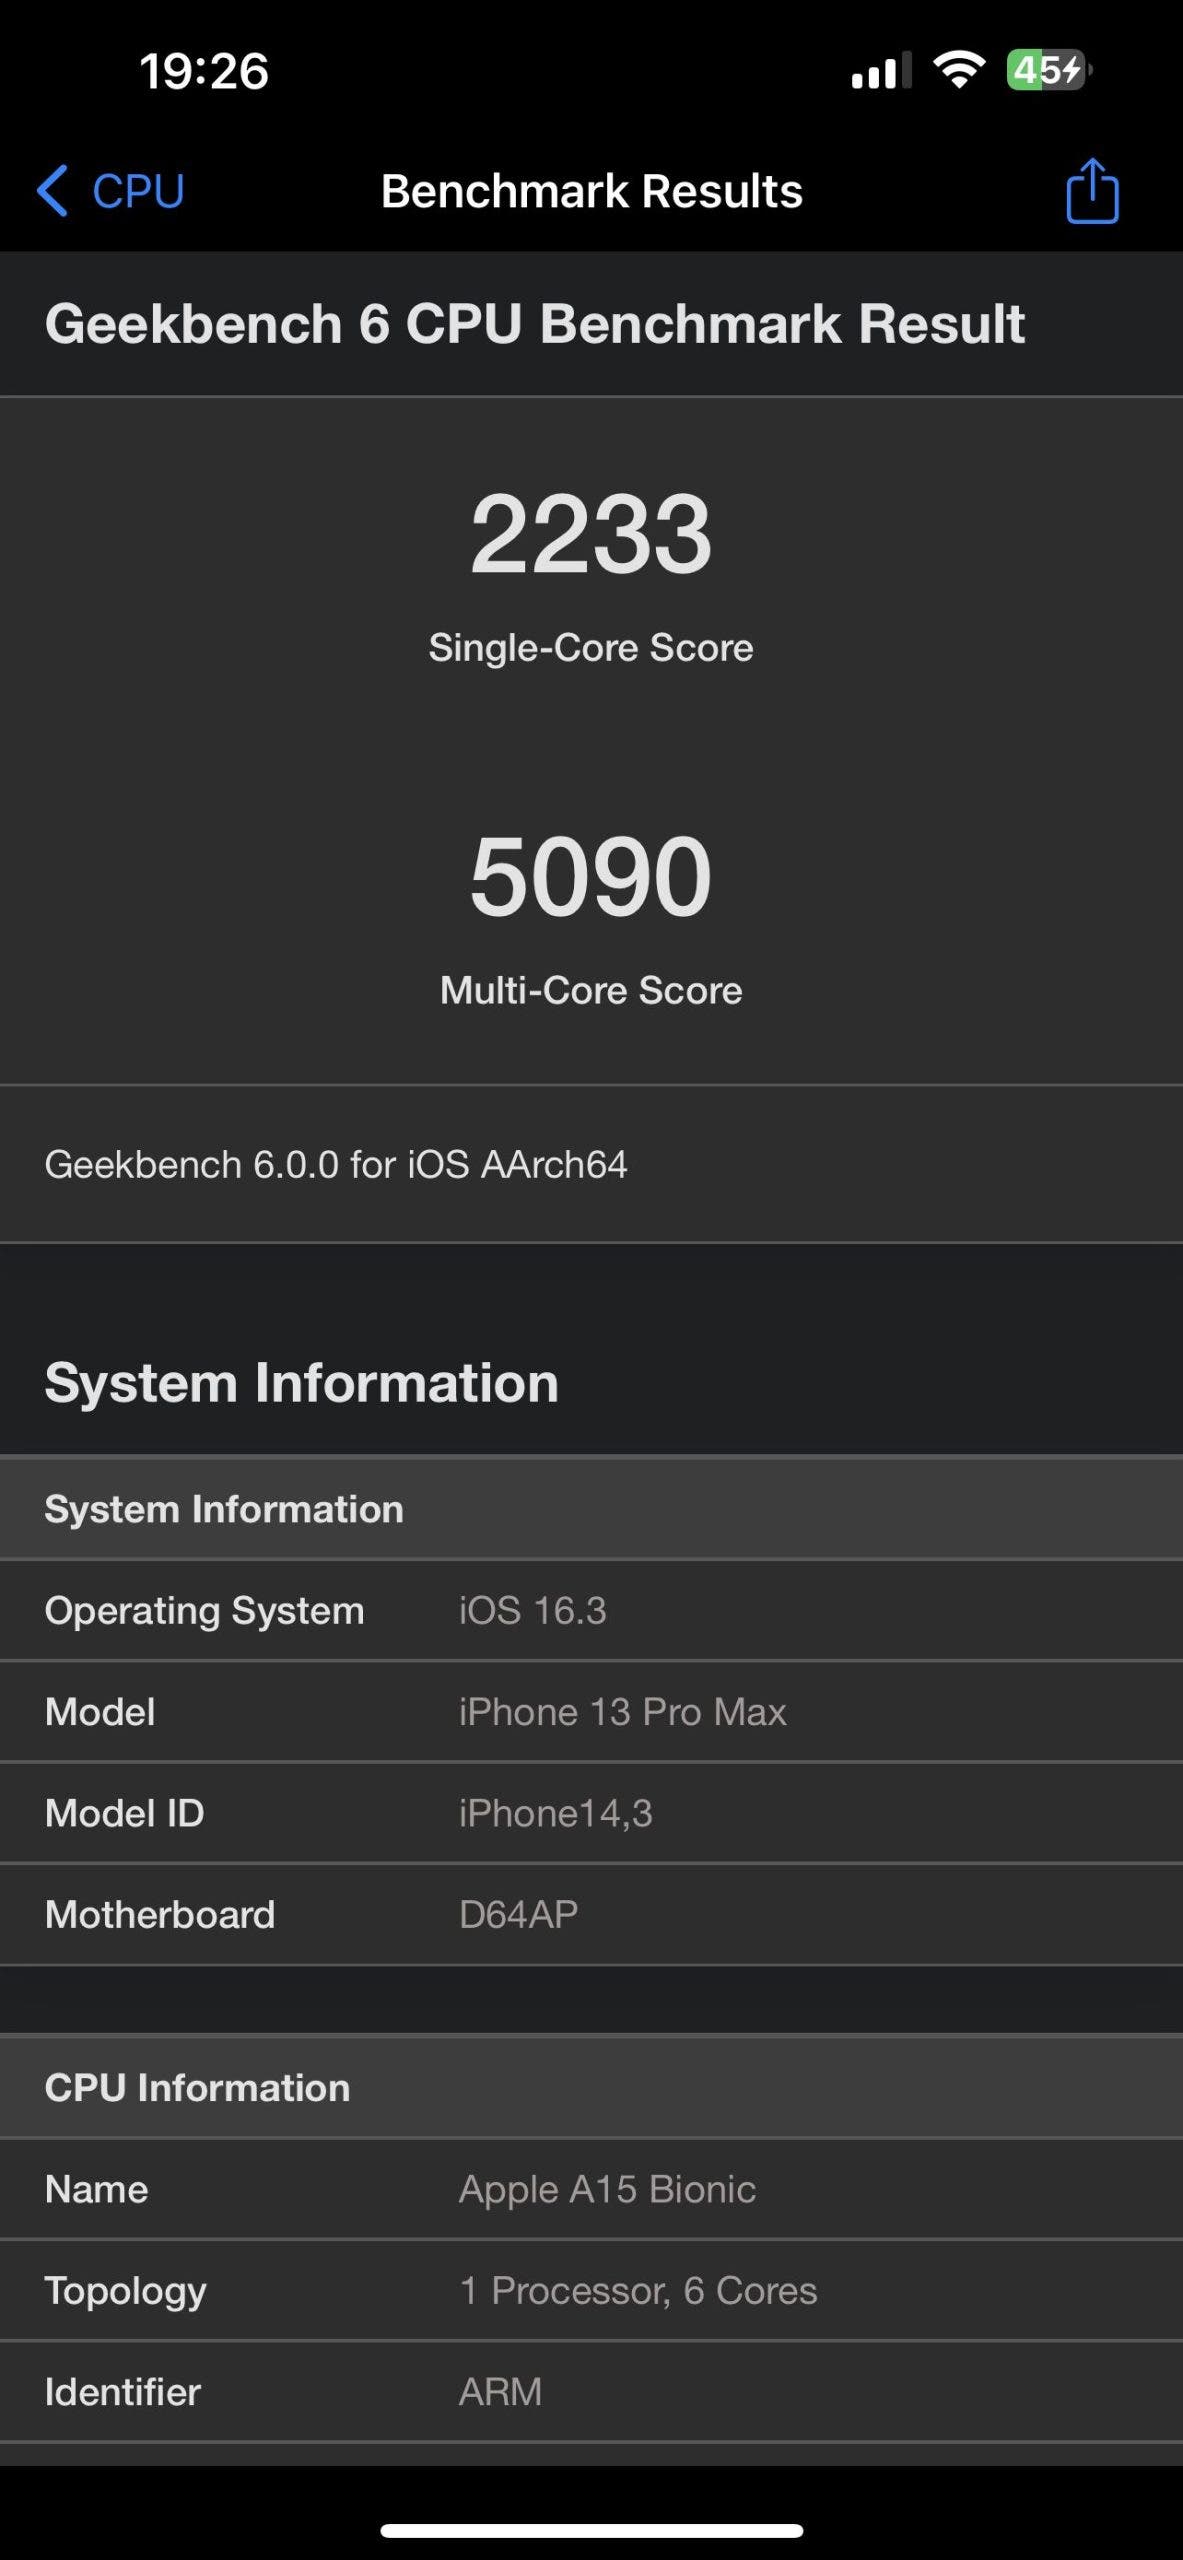Tap the CPU Information section header
Viewport: 1183px width, 2560px height.
point(591,2087)
